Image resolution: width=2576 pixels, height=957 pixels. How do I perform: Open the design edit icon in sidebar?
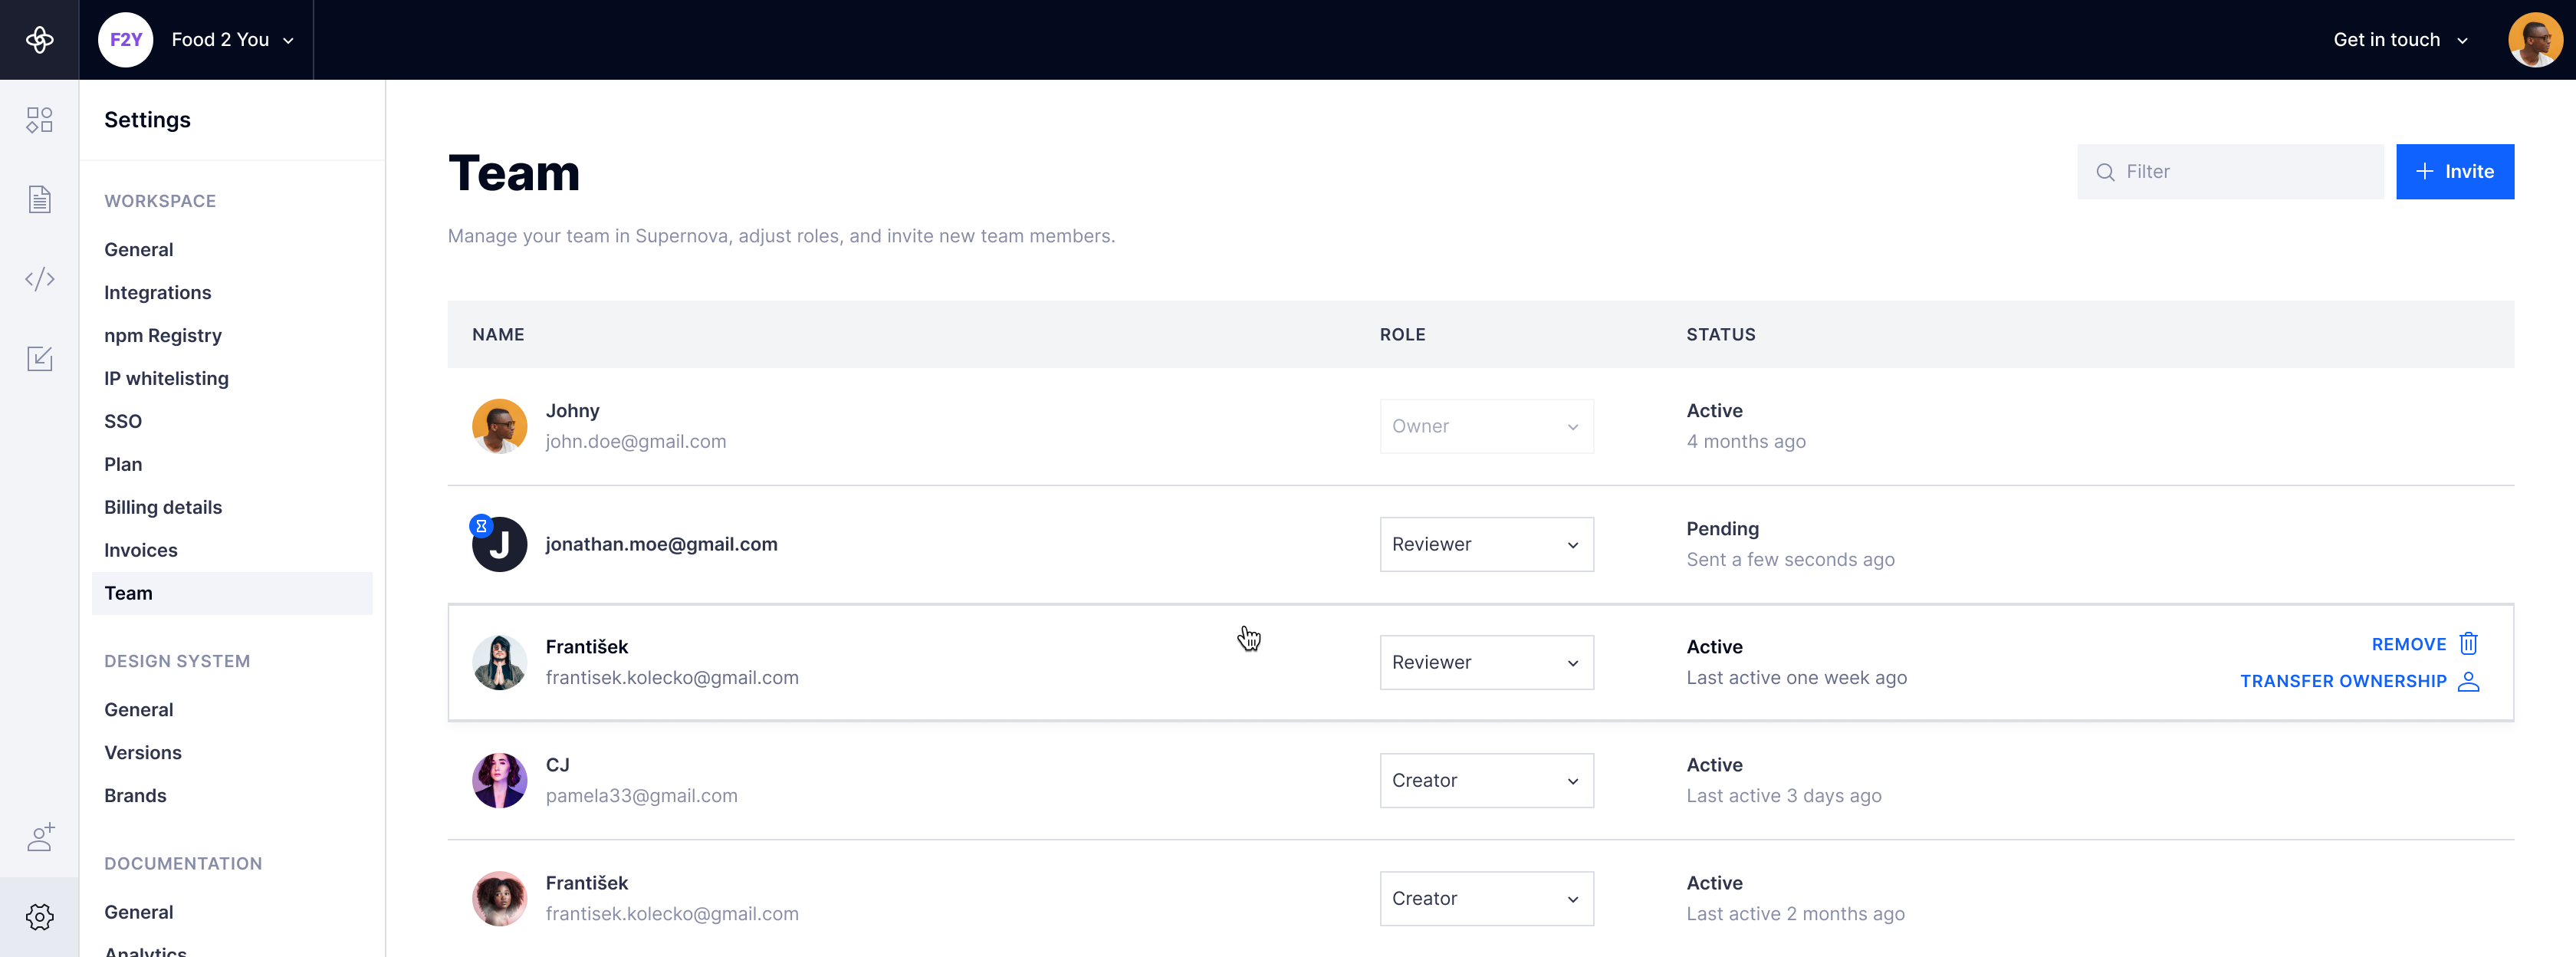point(39,358)
